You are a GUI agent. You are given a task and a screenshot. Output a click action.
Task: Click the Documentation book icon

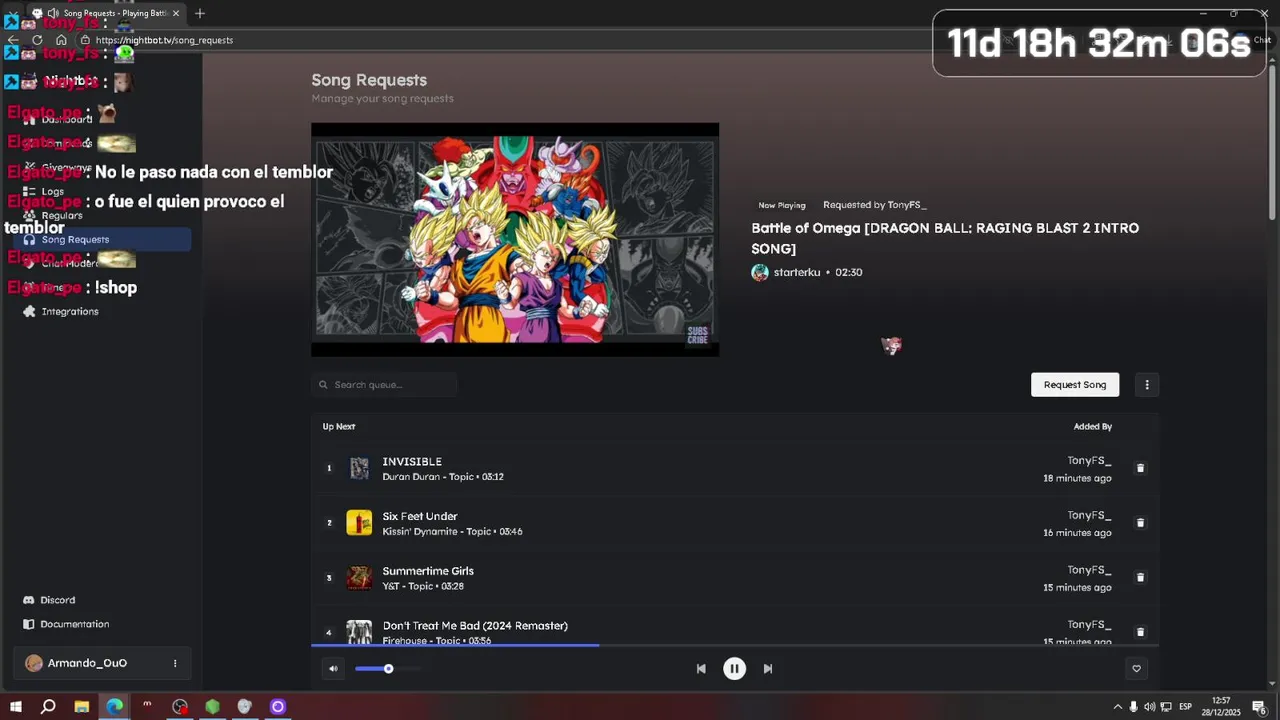pyautogui.click(x=29, y=624)
